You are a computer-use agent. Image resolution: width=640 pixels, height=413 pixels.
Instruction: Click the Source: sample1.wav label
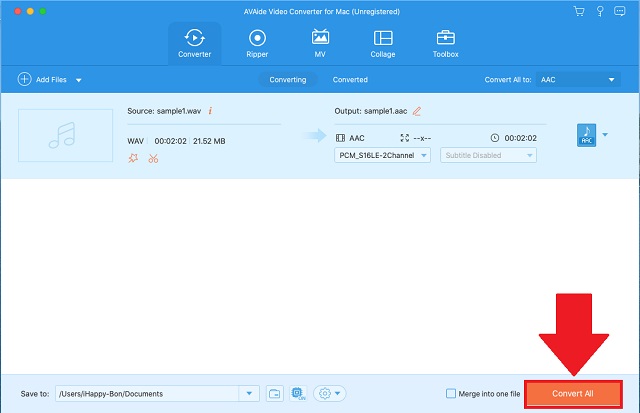164,111
